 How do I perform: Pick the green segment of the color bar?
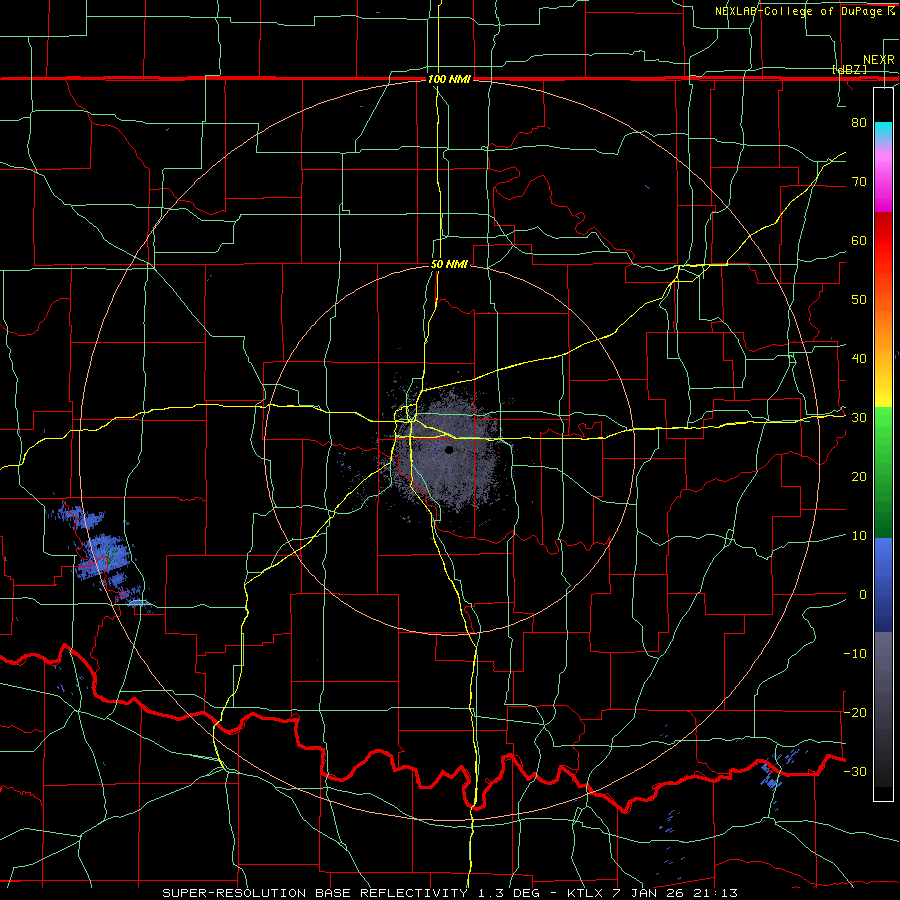(x=883, y=472)
